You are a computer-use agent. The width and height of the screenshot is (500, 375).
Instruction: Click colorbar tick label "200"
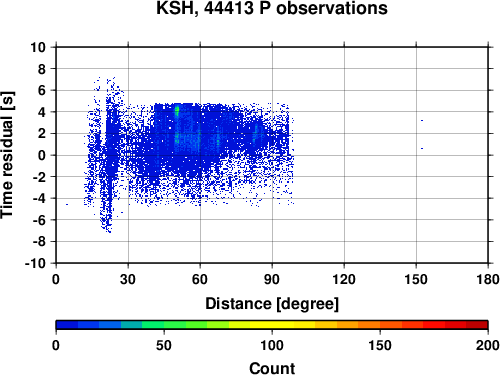(x=488, y=345)
